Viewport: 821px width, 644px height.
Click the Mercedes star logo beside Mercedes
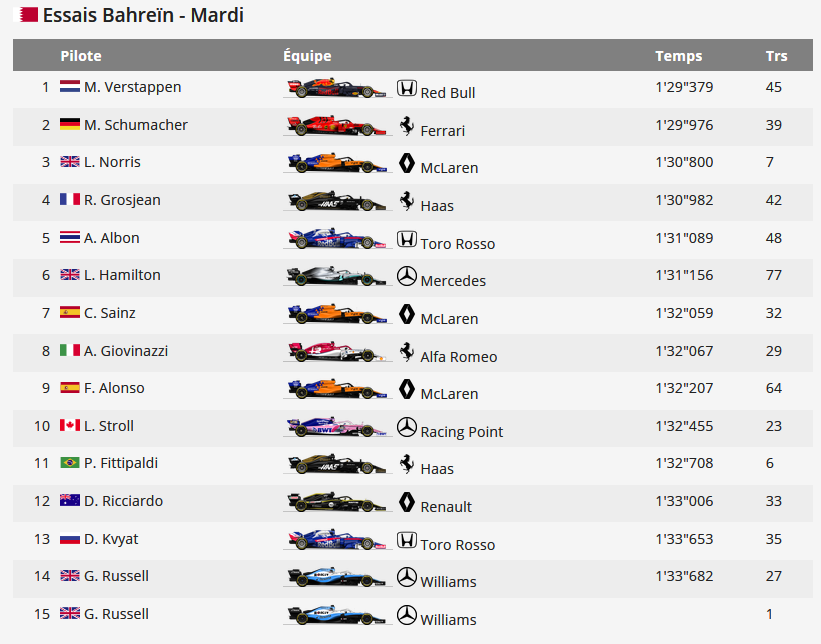pos(406,276)
